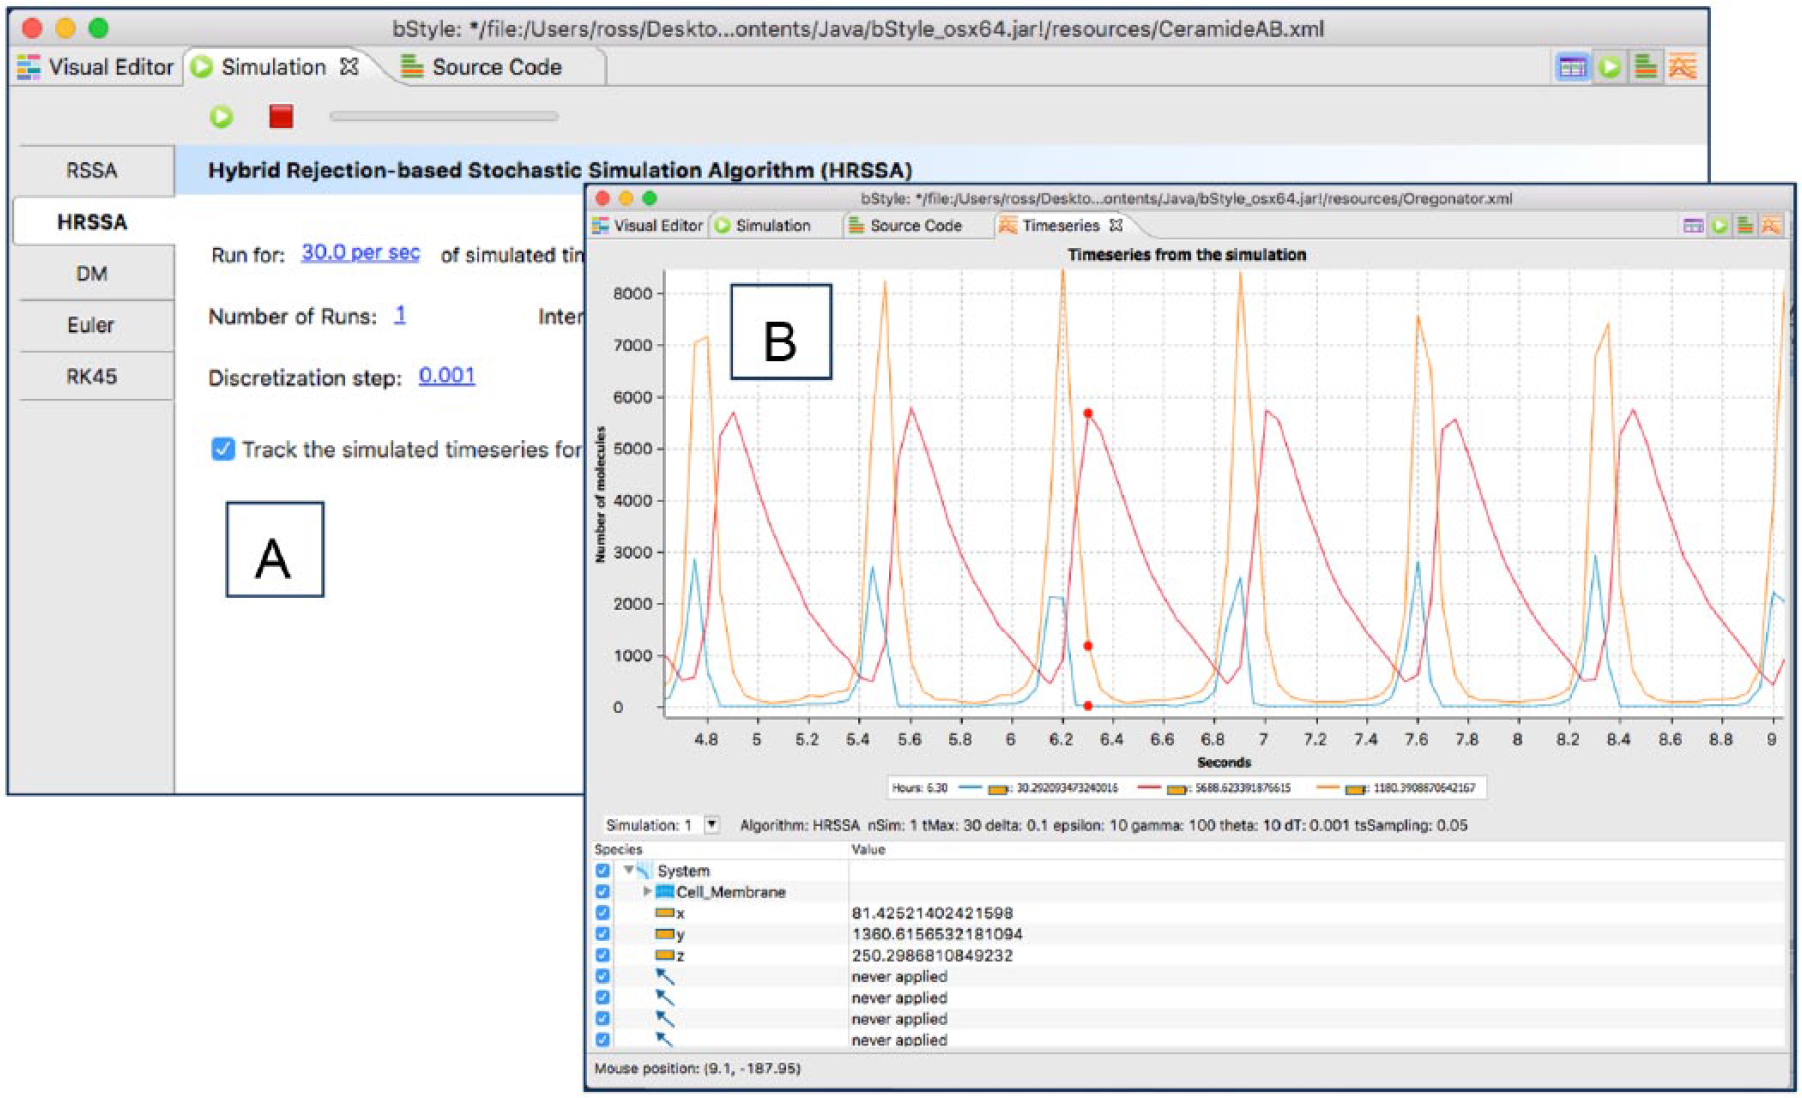This screenshot has height=1098, width=1802.
Task: Toggle Track the simulated timeseries checkbox
Action: [223, 449]
